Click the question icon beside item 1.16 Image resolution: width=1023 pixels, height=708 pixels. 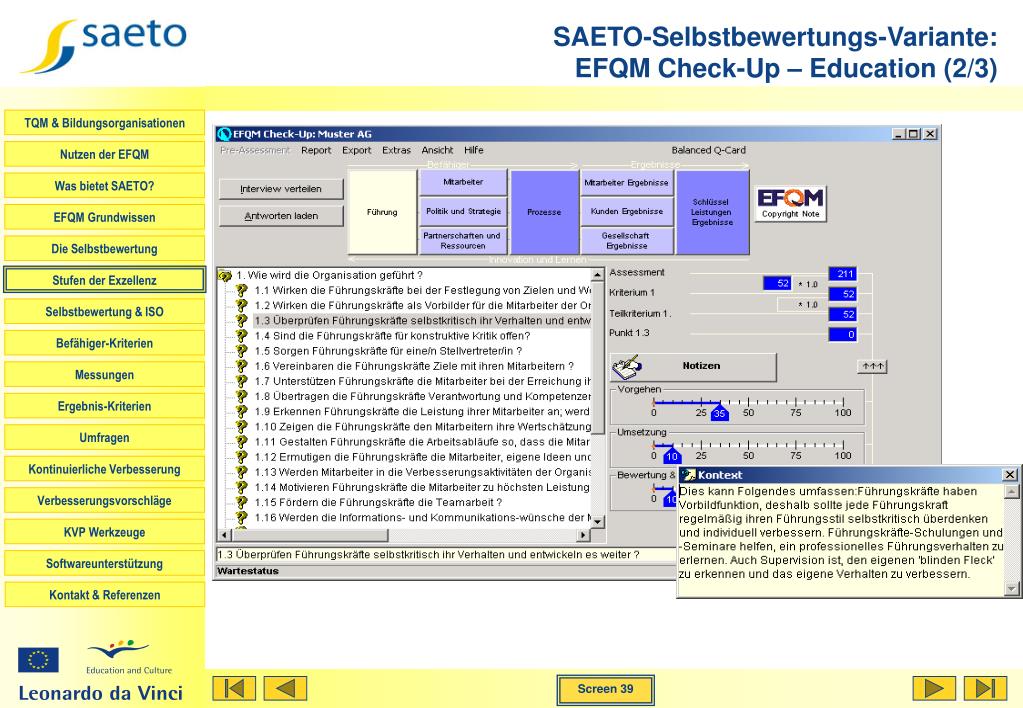point(241,517)
